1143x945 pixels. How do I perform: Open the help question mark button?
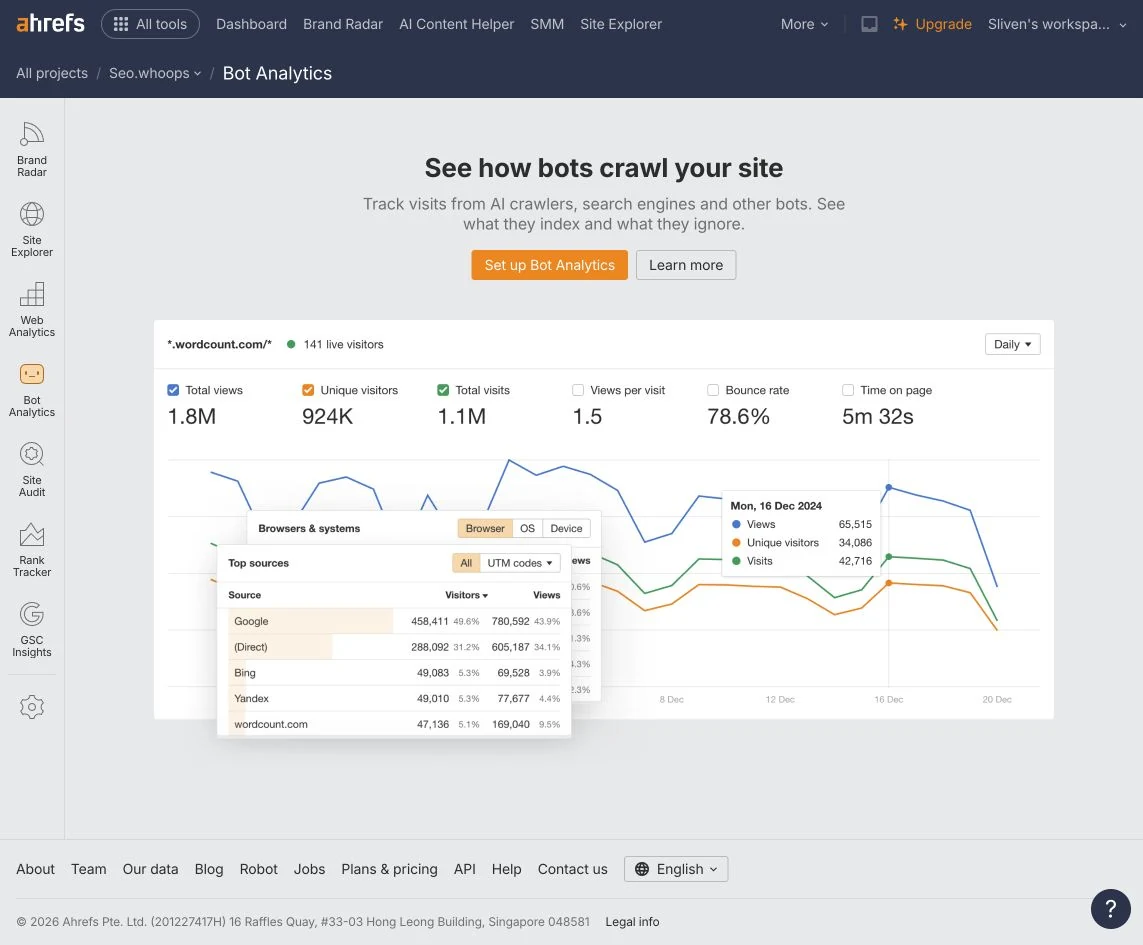pyautogui.click(x=1110, y=909)
